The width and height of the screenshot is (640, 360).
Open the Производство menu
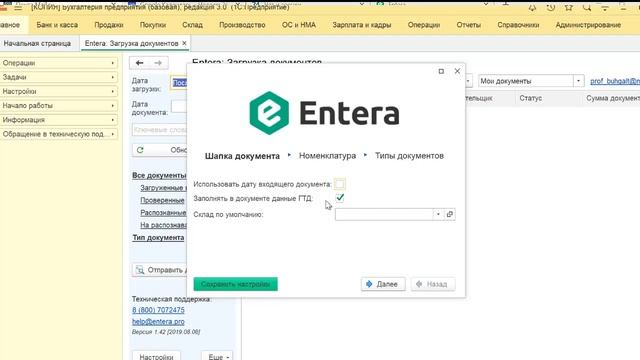pyautogui.click(x=242, y=25)
